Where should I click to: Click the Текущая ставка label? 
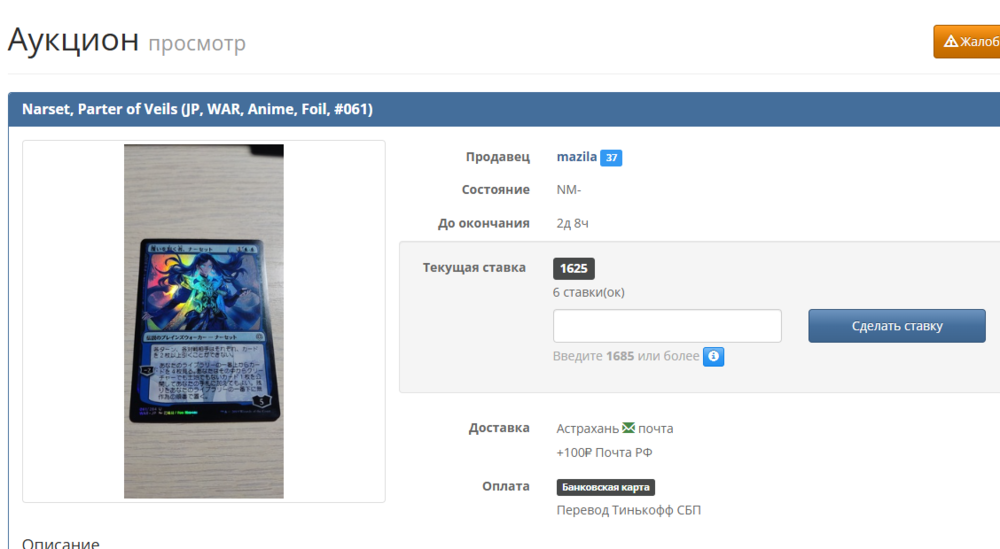click(474, 268)
